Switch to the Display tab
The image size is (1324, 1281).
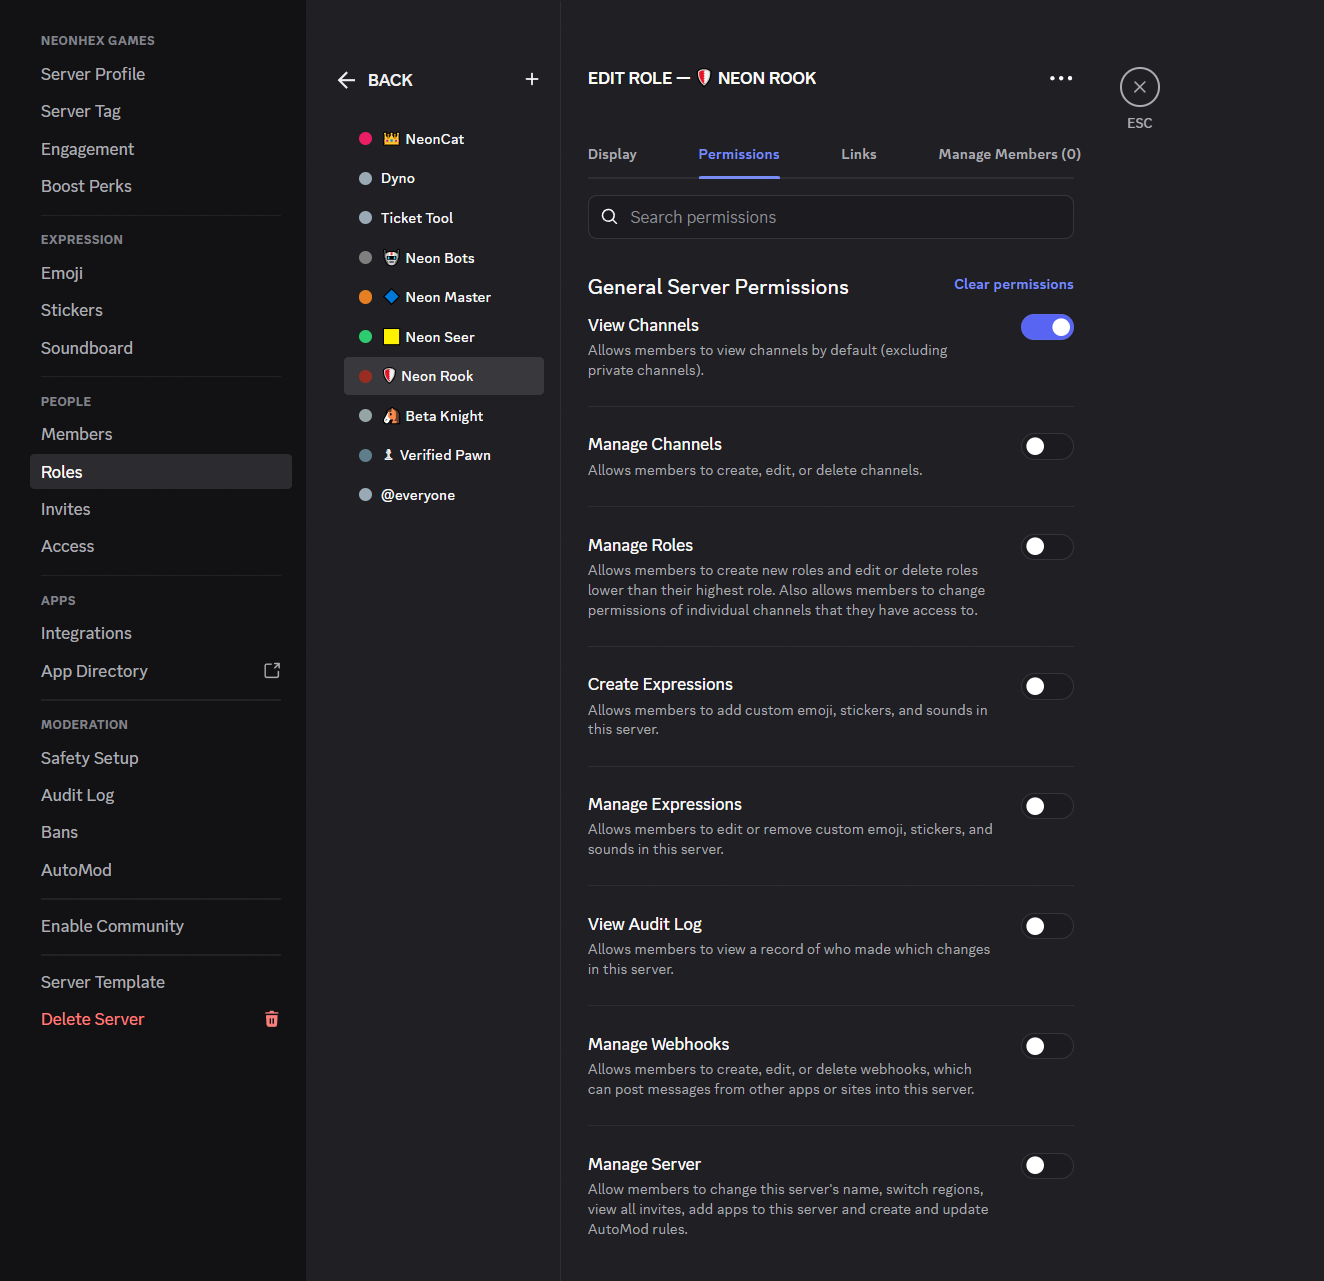tap(612, 154)
